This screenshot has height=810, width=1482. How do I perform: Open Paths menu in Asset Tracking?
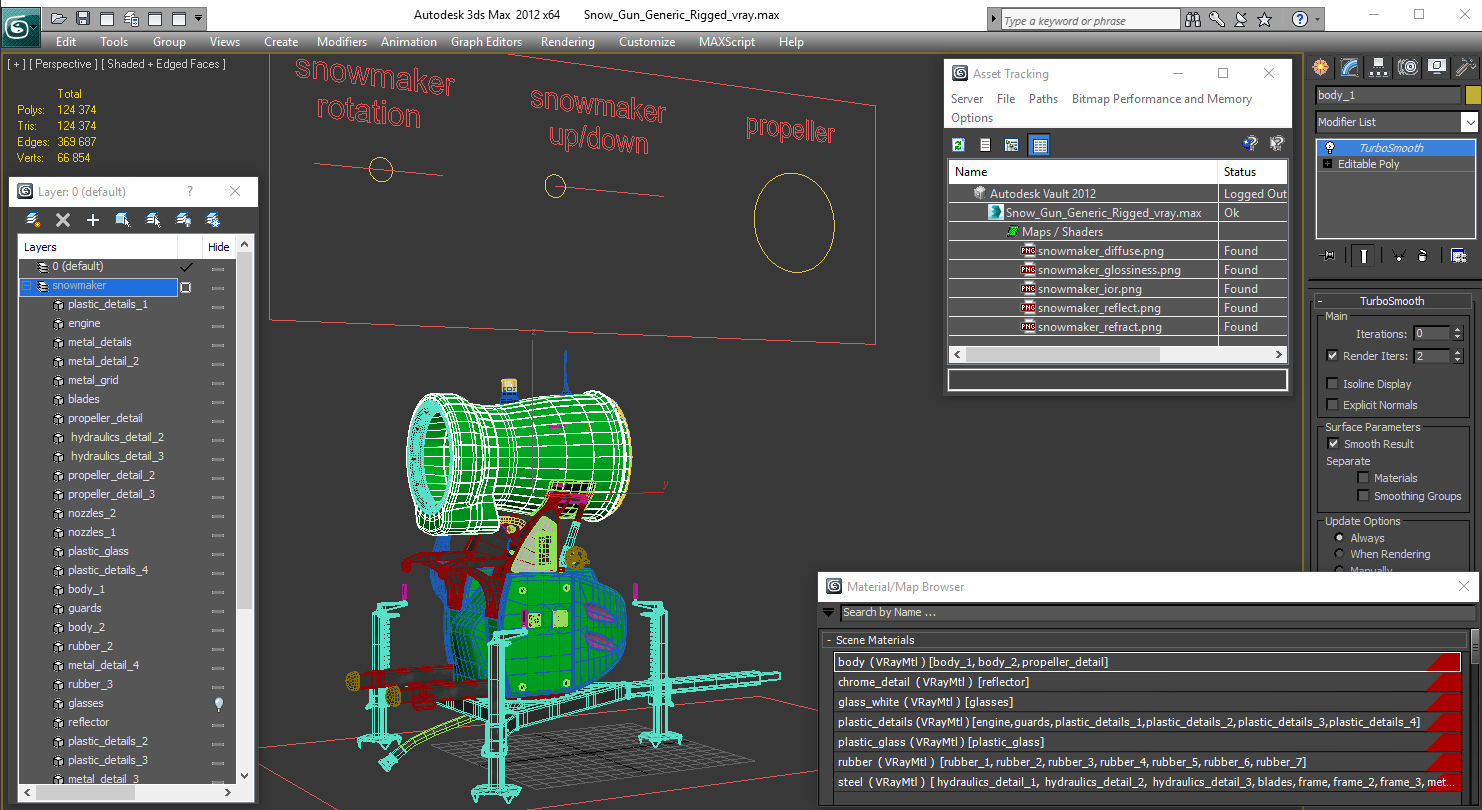click(1043, 99)
